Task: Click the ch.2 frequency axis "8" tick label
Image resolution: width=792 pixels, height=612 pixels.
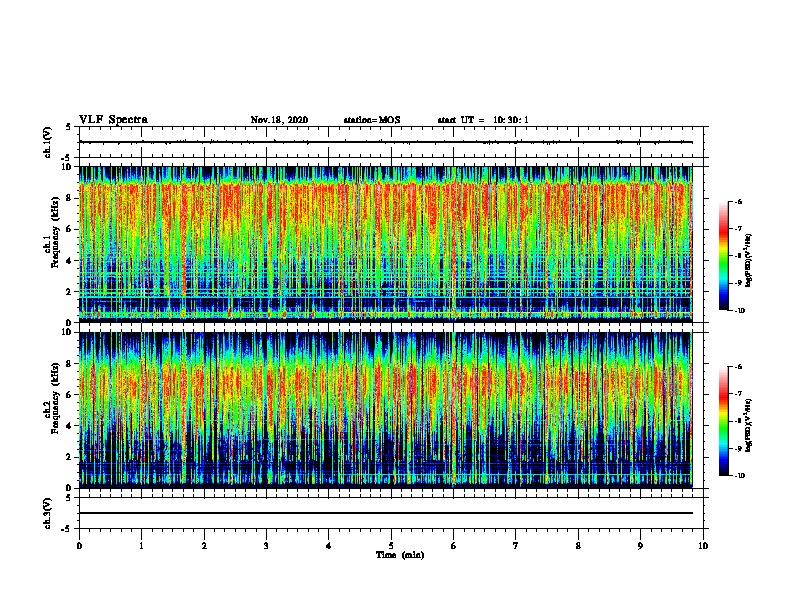Action: [x=69, y=364]
